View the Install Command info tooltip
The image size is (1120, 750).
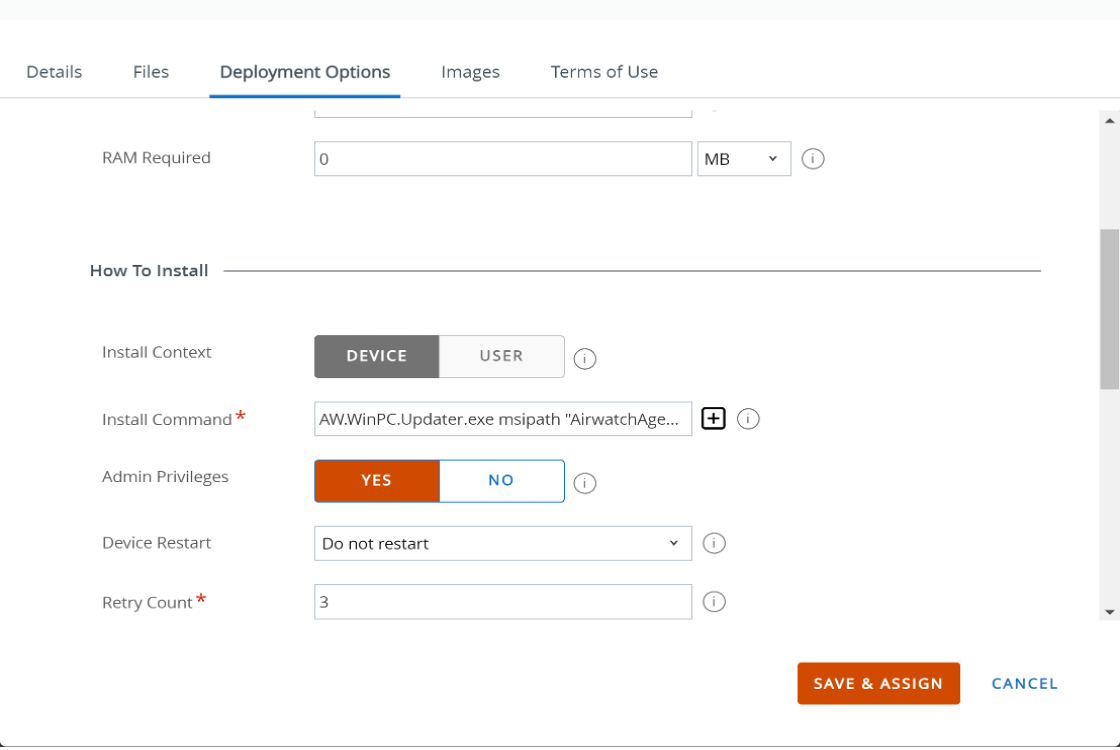[x=747, y=418]
